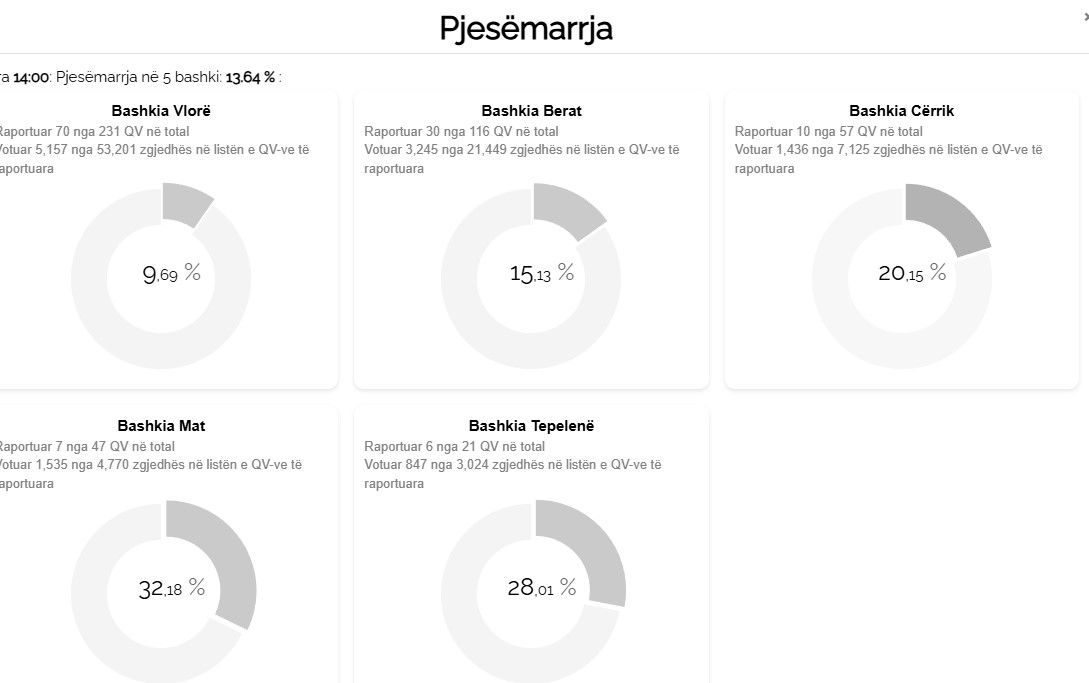Click the 9,69 % value in Vlorë chart
This screenshot has width=1089, height=683.
point(171,273)
